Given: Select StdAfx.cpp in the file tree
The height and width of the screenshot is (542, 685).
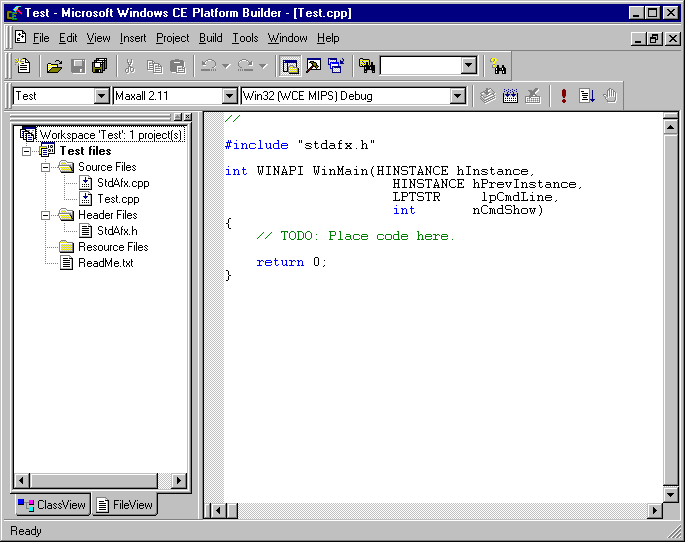Looking at the screenshot, I should click(x=123, y=183).
